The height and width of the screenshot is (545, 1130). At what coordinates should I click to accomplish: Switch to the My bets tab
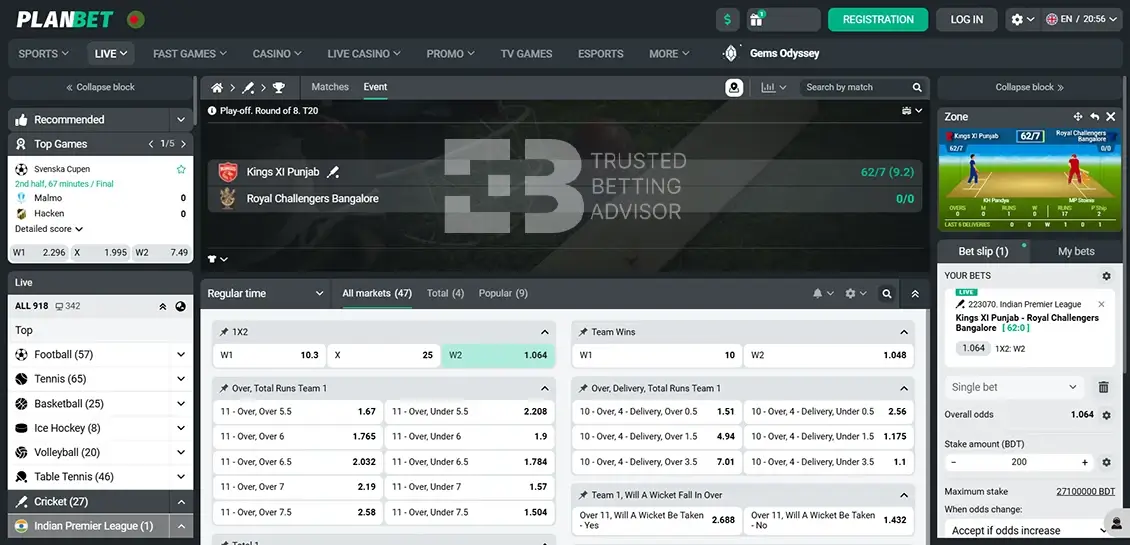point(1076,252)
